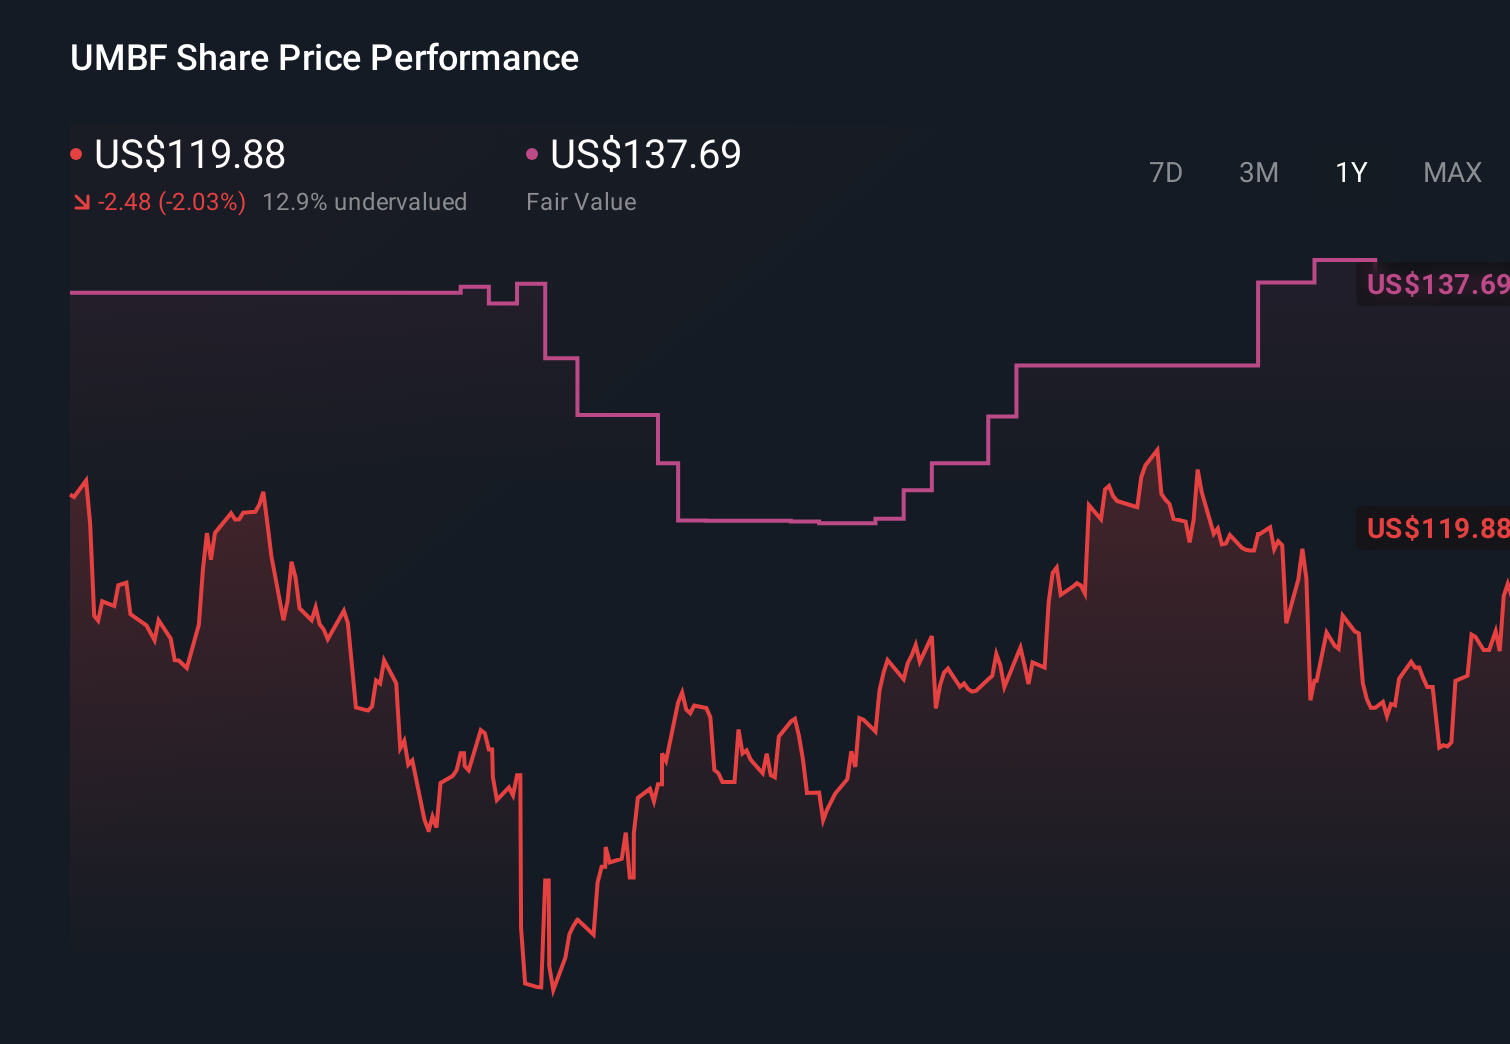Click the downward red arrow icon
The width and height of the screenshot is (1510, 1044).
[81, 201]
